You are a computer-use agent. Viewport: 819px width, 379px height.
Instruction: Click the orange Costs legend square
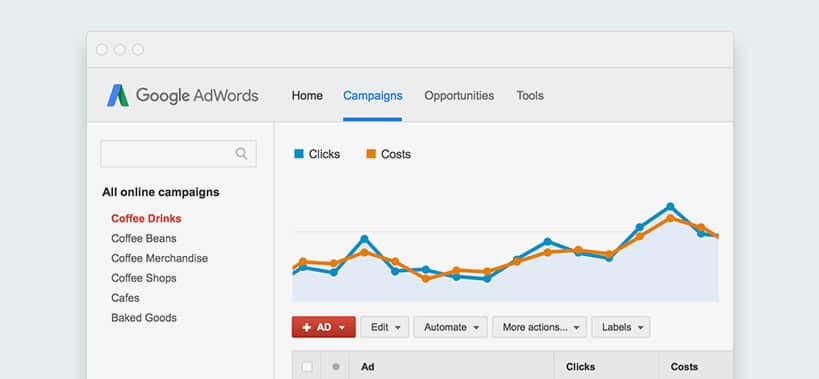[x=371, y=154]
